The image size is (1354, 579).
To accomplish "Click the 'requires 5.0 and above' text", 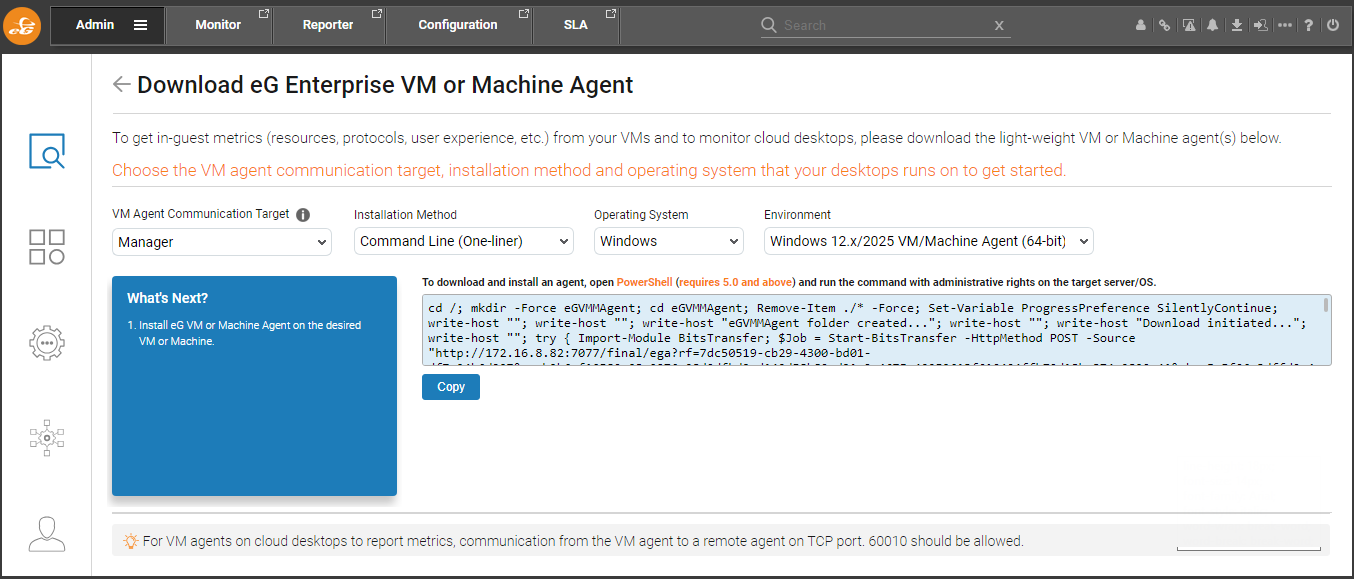I will 735,283.
